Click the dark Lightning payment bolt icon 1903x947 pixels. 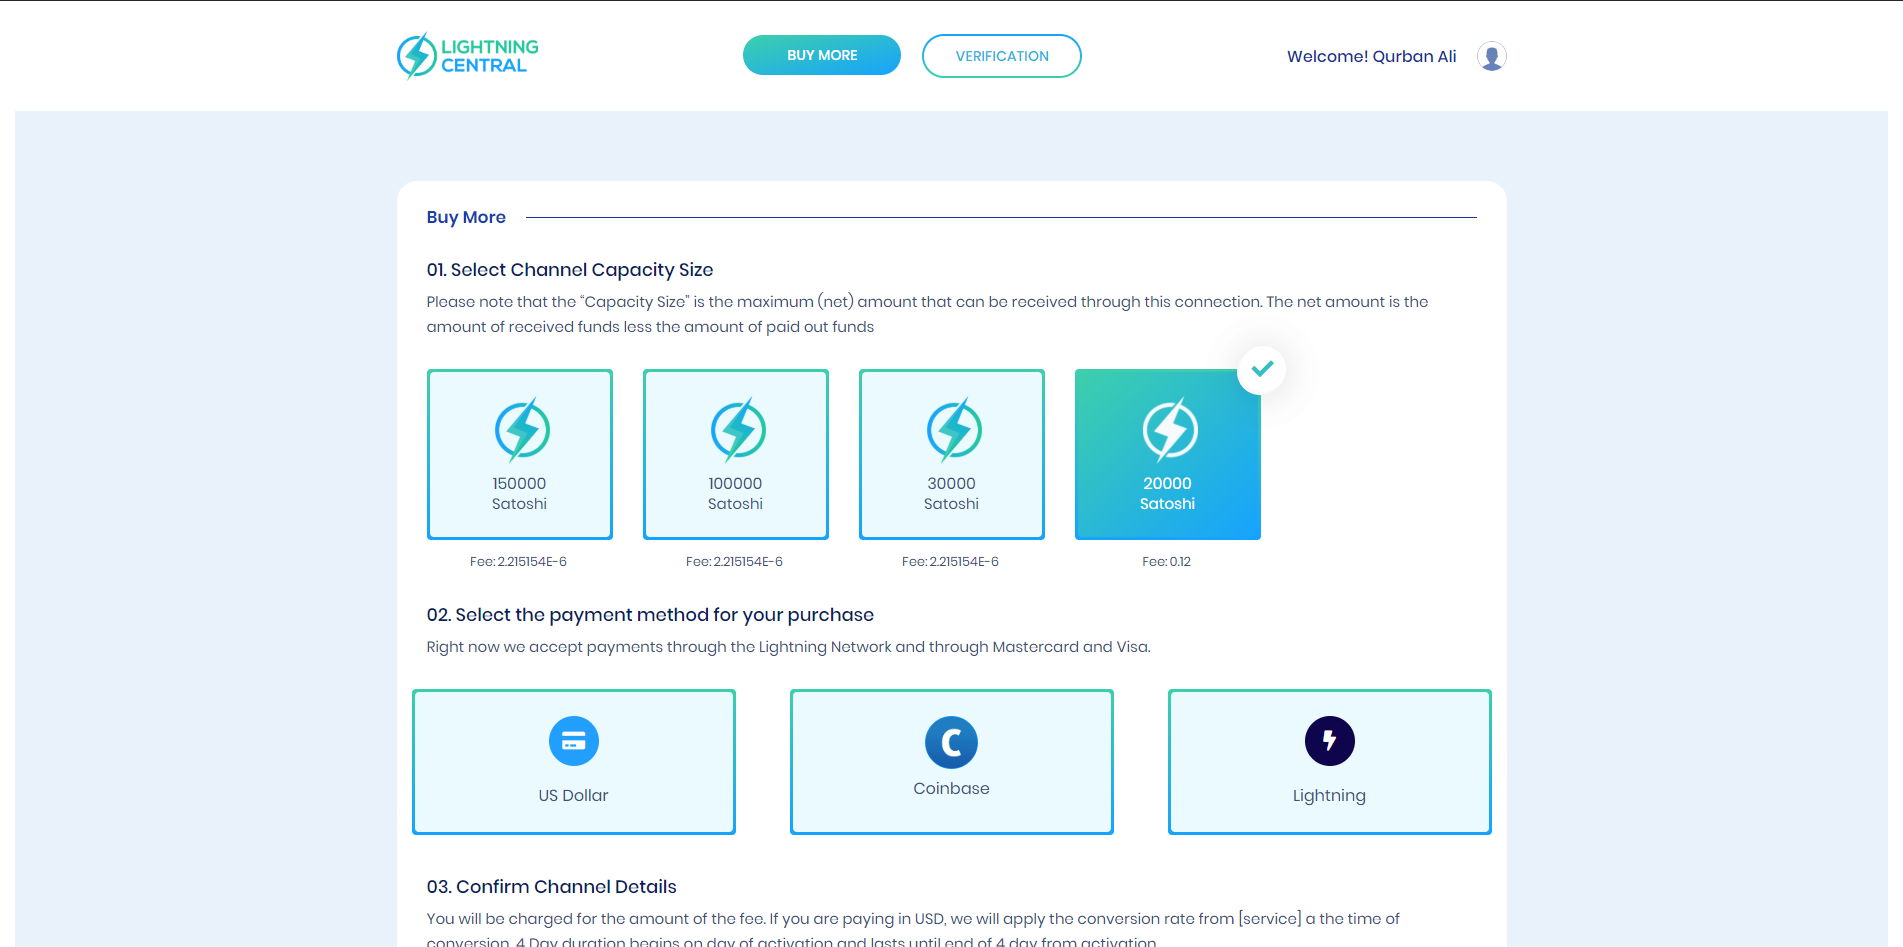(1329, 741)
